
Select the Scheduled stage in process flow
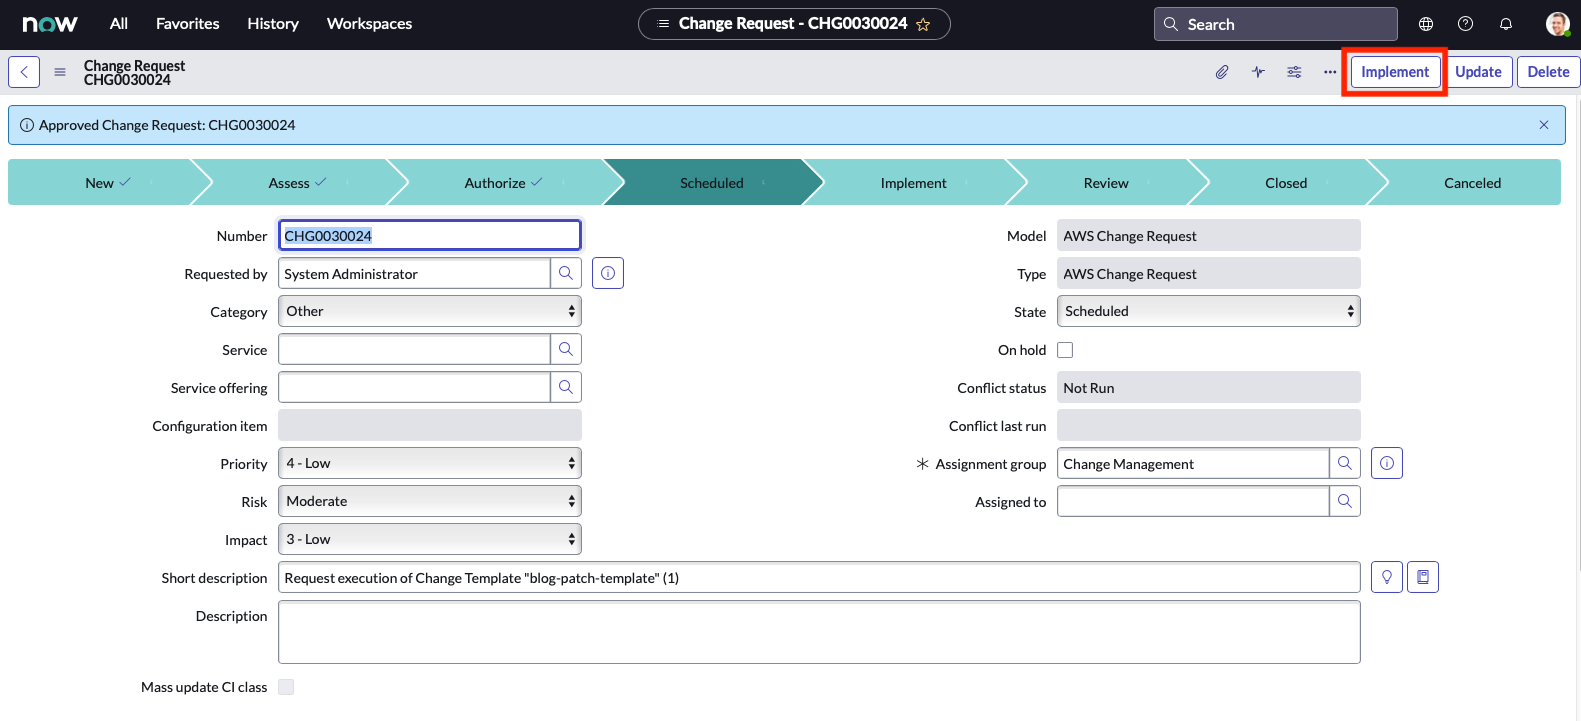point(712,183)
